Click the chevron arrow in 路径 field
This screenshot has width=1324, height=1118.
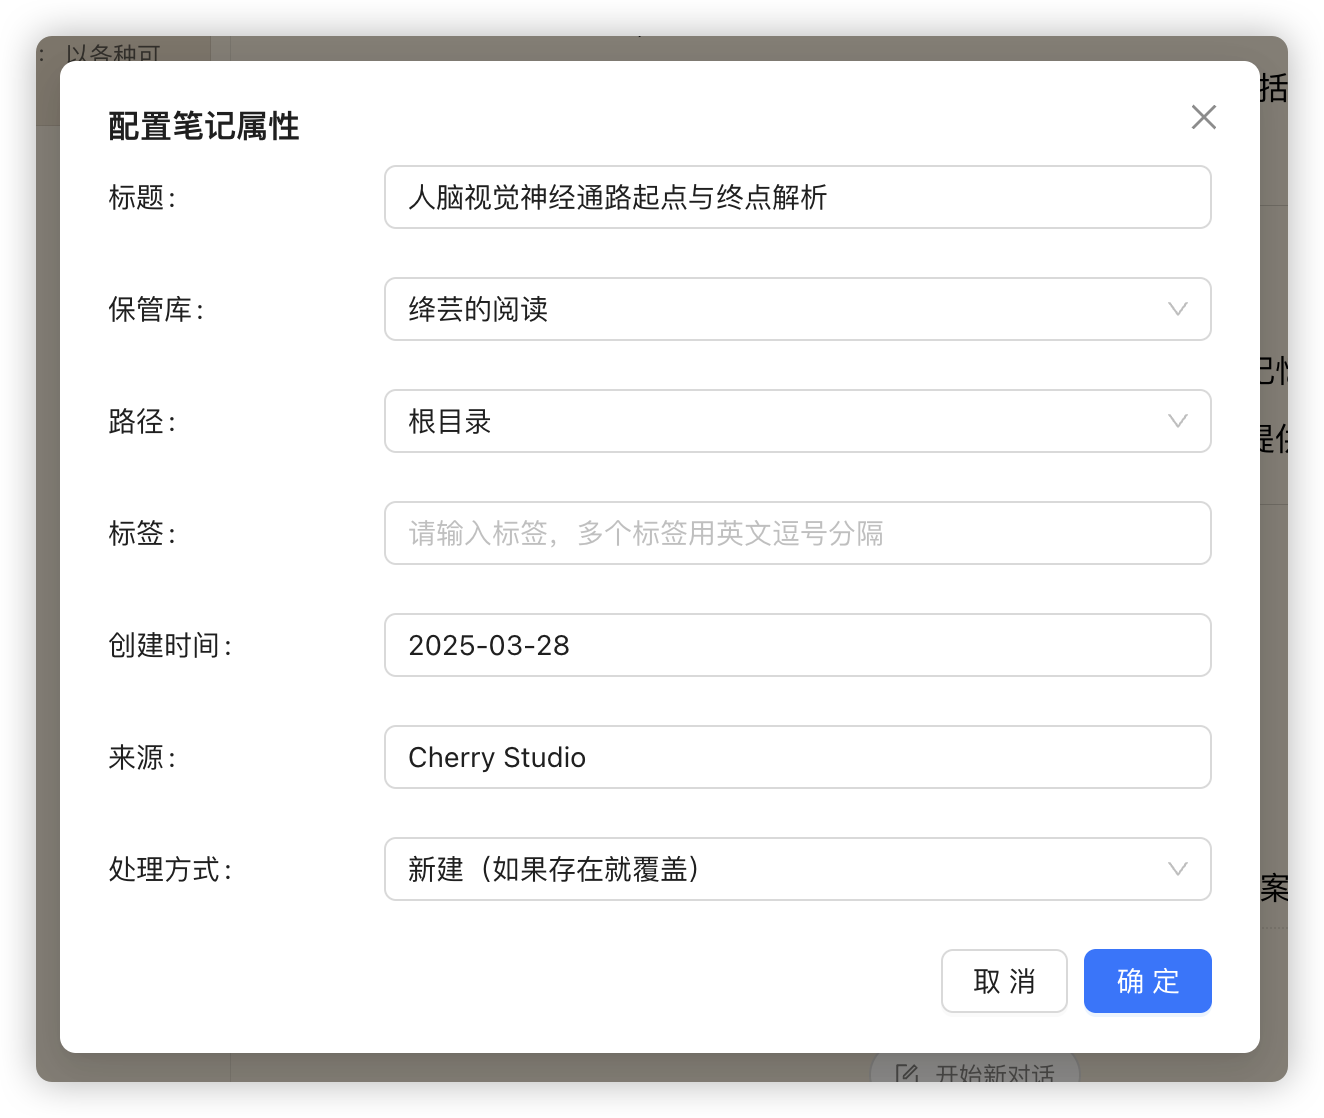click(1177, 421)
